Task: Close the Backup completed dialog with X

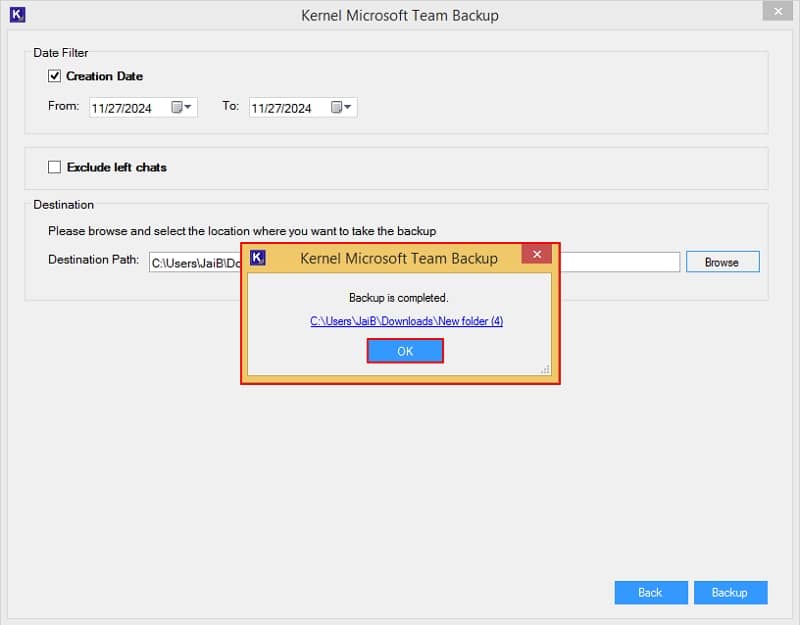Action: 536,256
